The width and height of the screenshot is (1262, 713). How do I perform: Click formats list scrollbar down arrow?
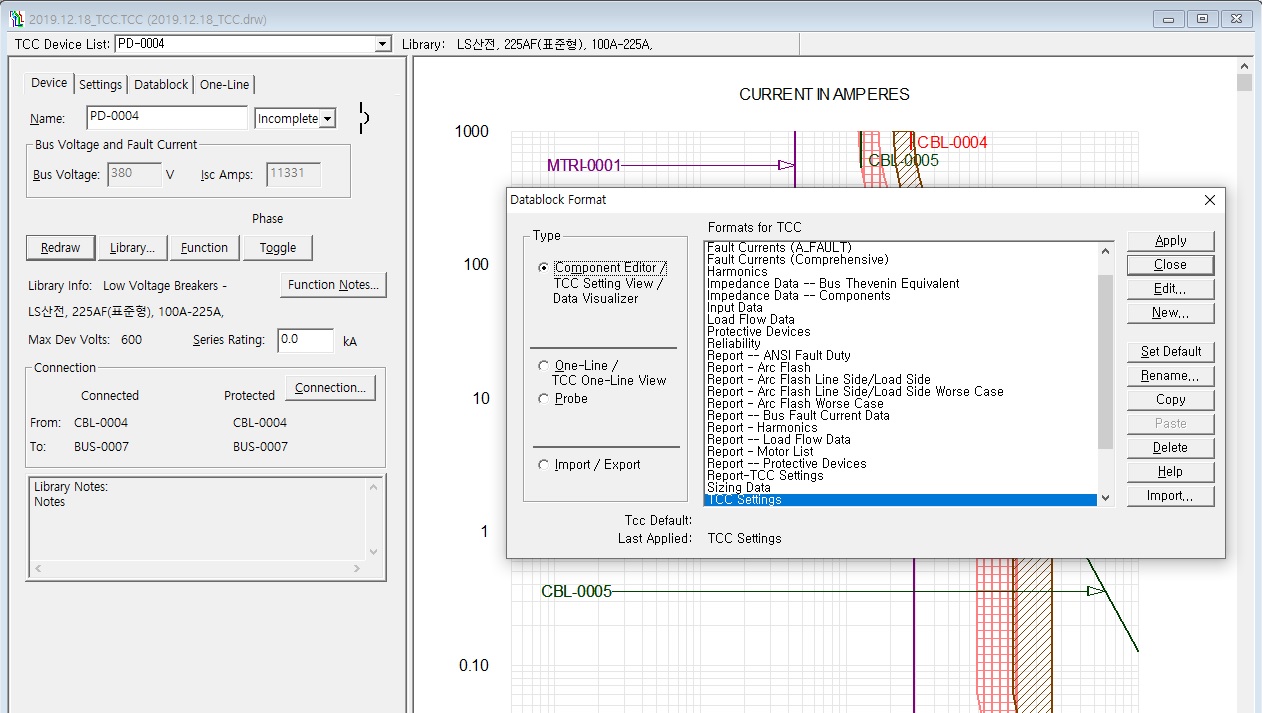pyautogui.click(x=1105, y=498)
